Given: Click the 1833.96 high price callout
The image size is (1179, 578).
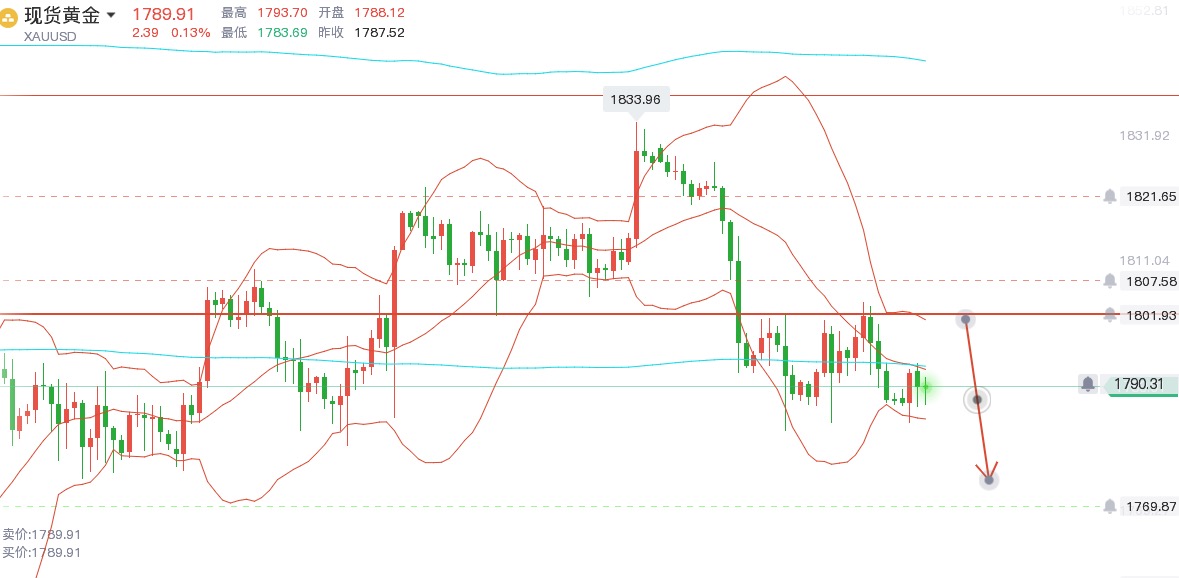Looking at the screenshot, I should click(636, 99).
